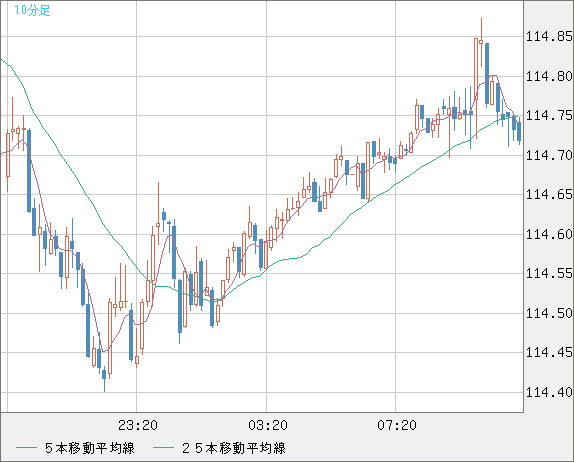574x462 pixels.
Task: Click the 10分足 chart interval label
Action: click(32, 10)
